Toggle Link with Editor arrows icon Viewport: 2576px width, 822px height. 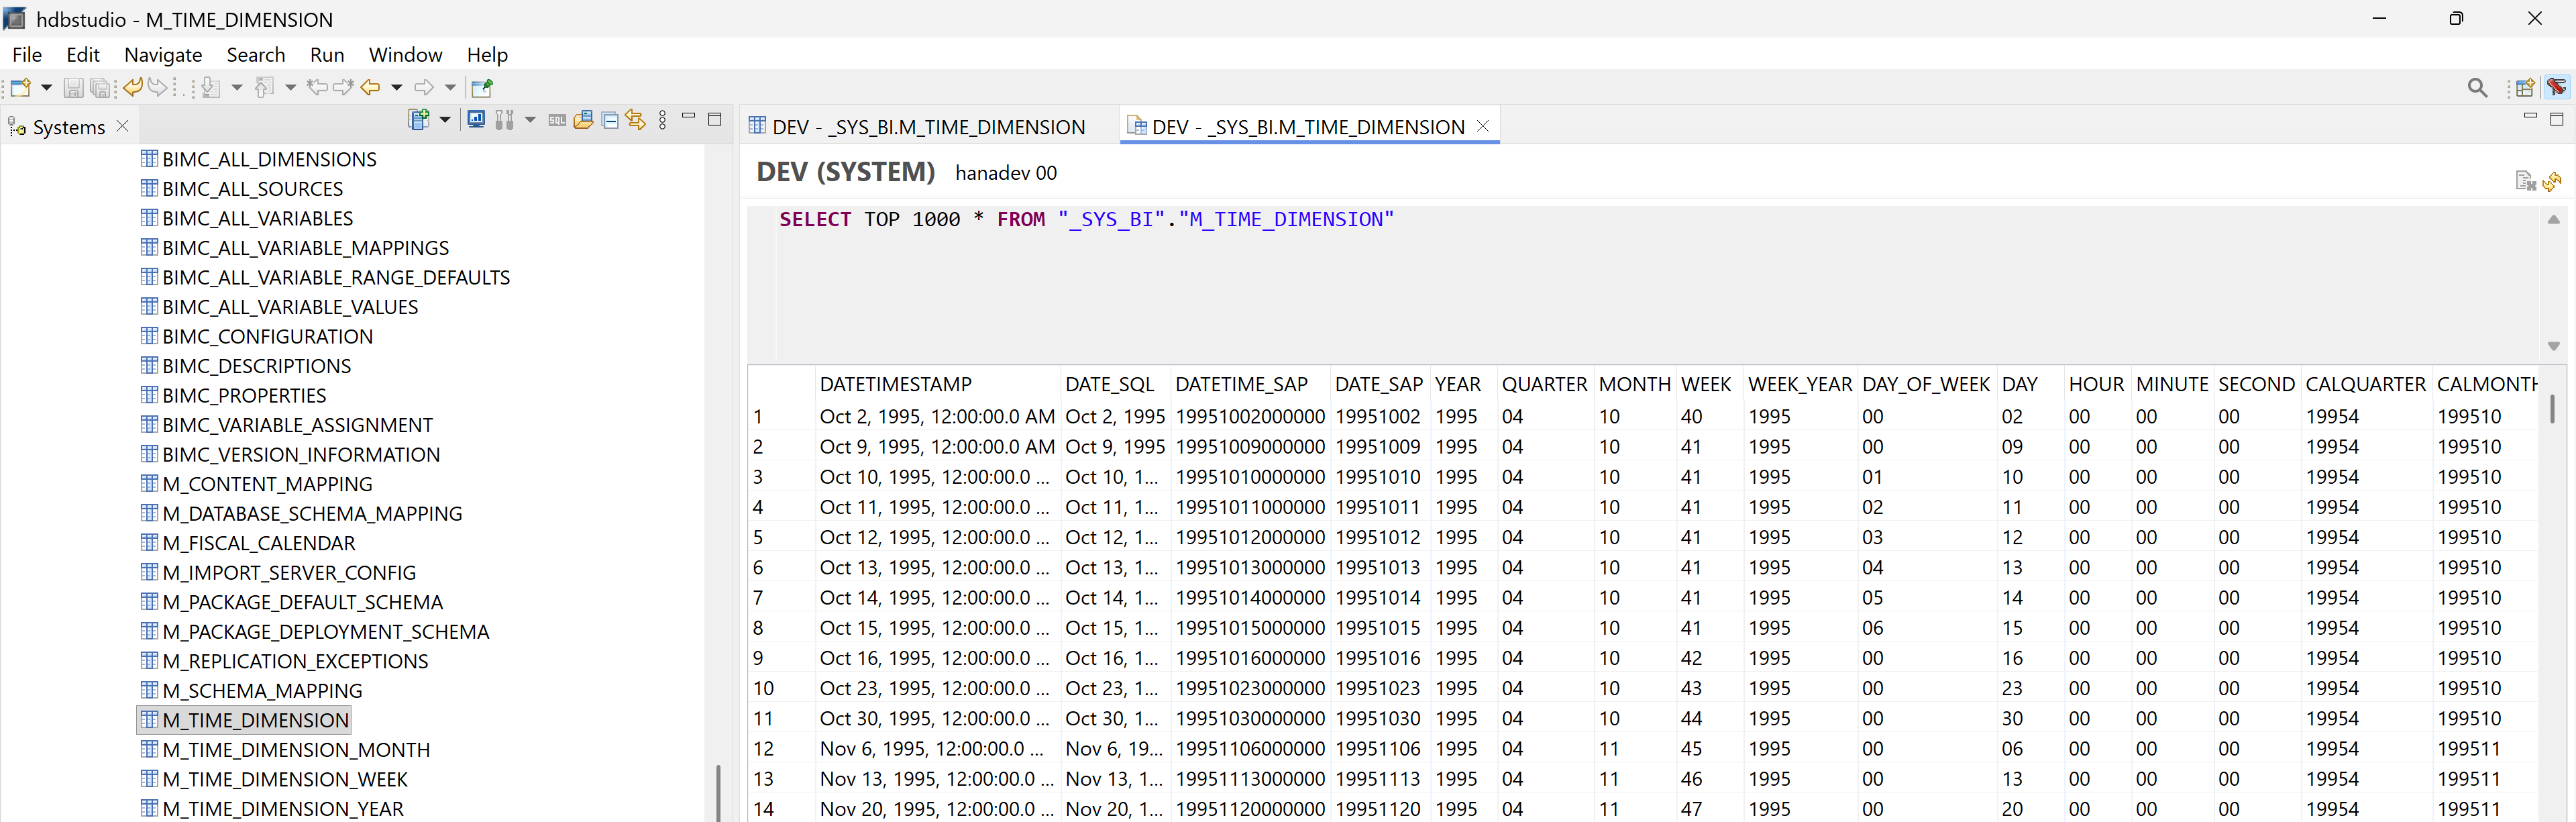[x=636, y=120]
